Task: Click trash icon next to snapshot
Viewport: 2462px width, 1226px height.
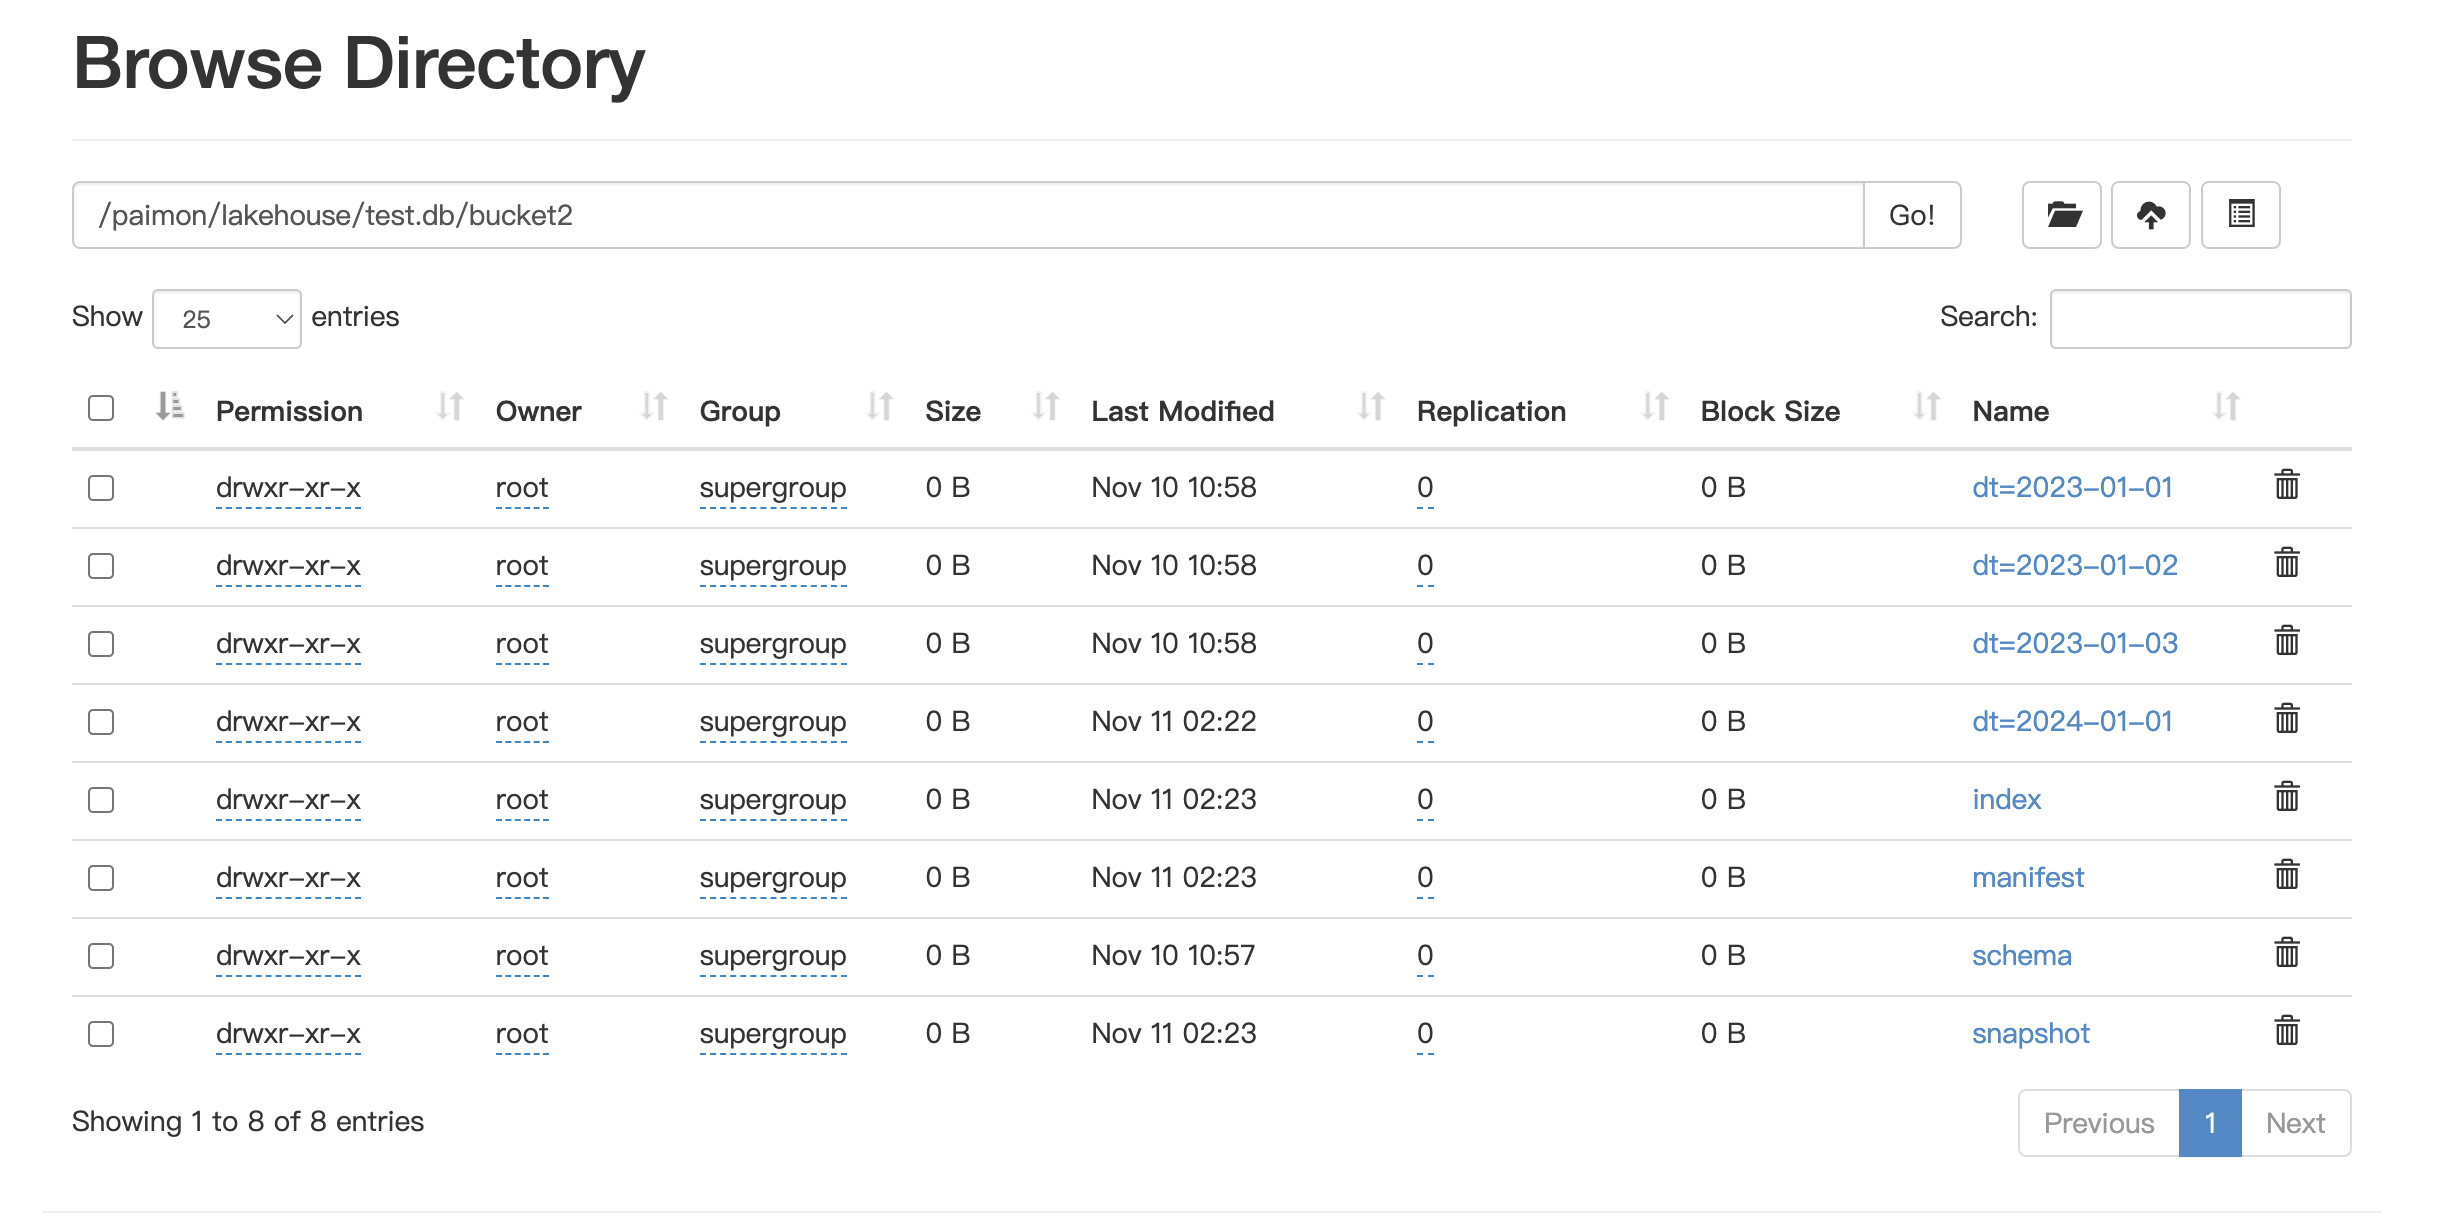Action: pyautogui.click(x=2286, y=1032)
